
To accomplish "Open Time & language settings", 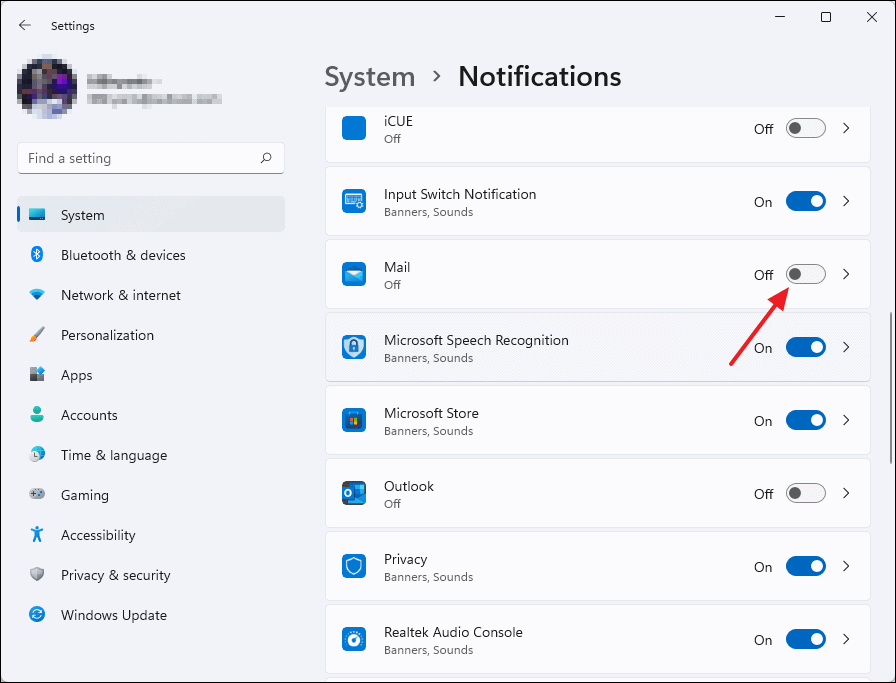I will coord(151,455).
